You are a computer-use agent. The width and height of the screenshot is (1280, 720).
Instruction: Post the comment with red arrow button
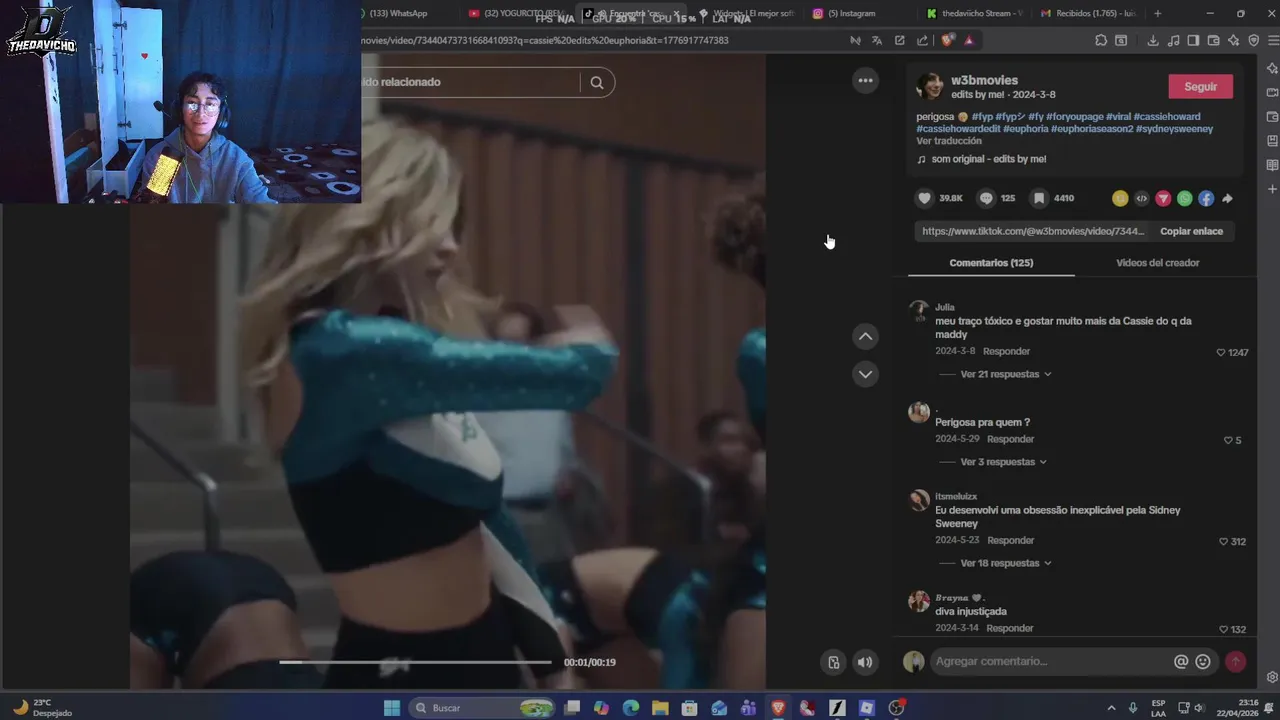point(1236,661)
